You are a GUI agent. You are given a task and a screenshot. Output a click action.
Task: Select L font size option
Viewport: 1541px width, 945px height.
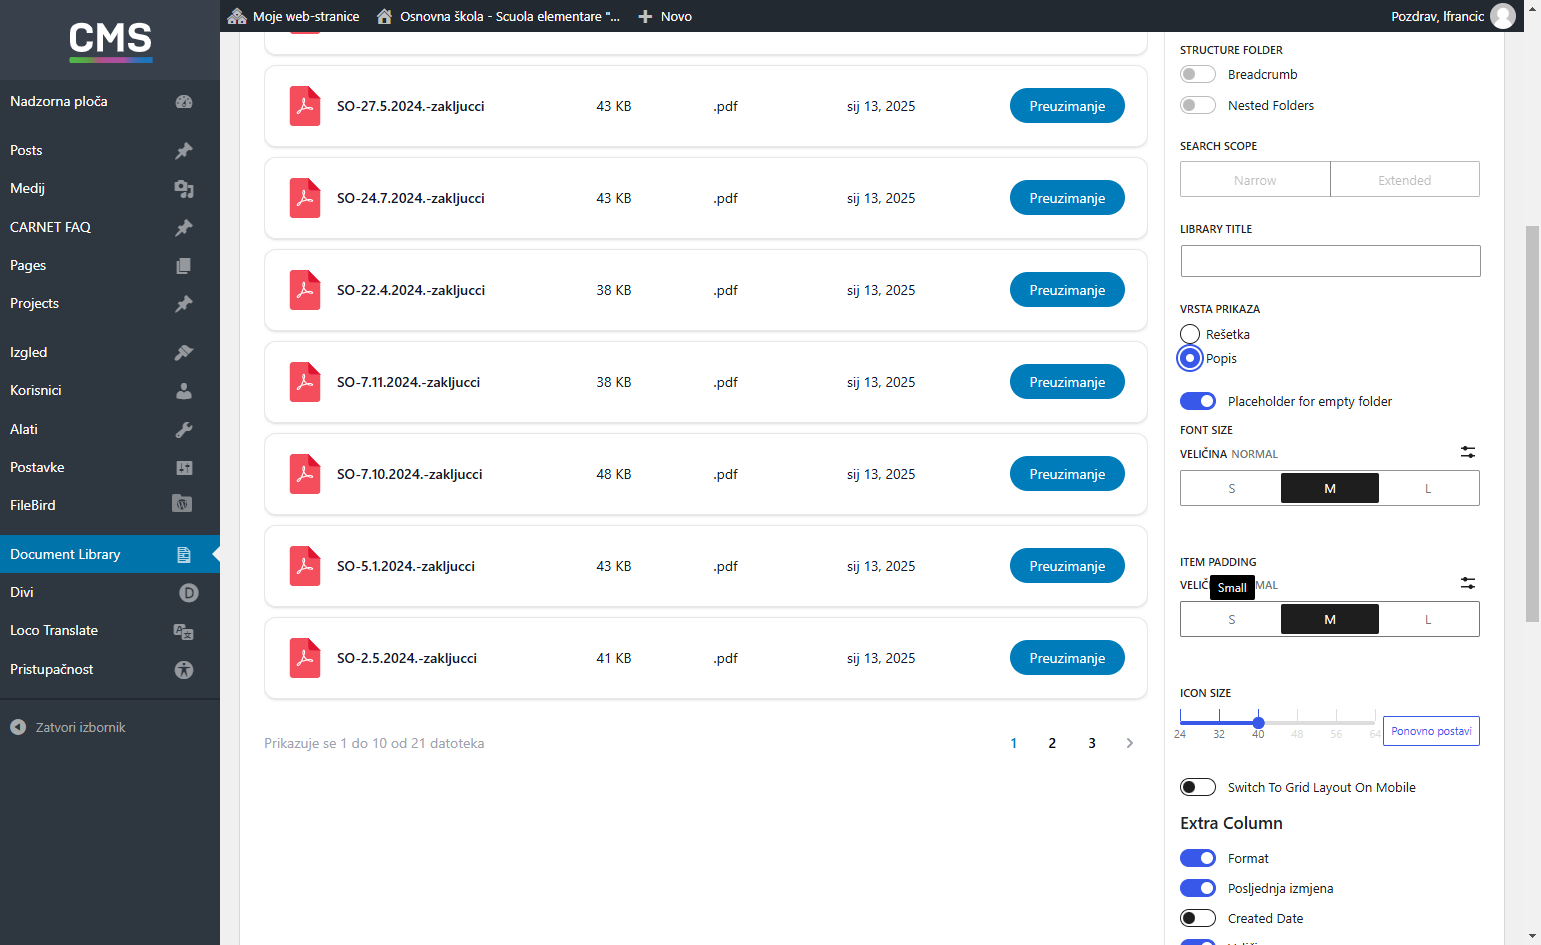tap(1428, 488)
